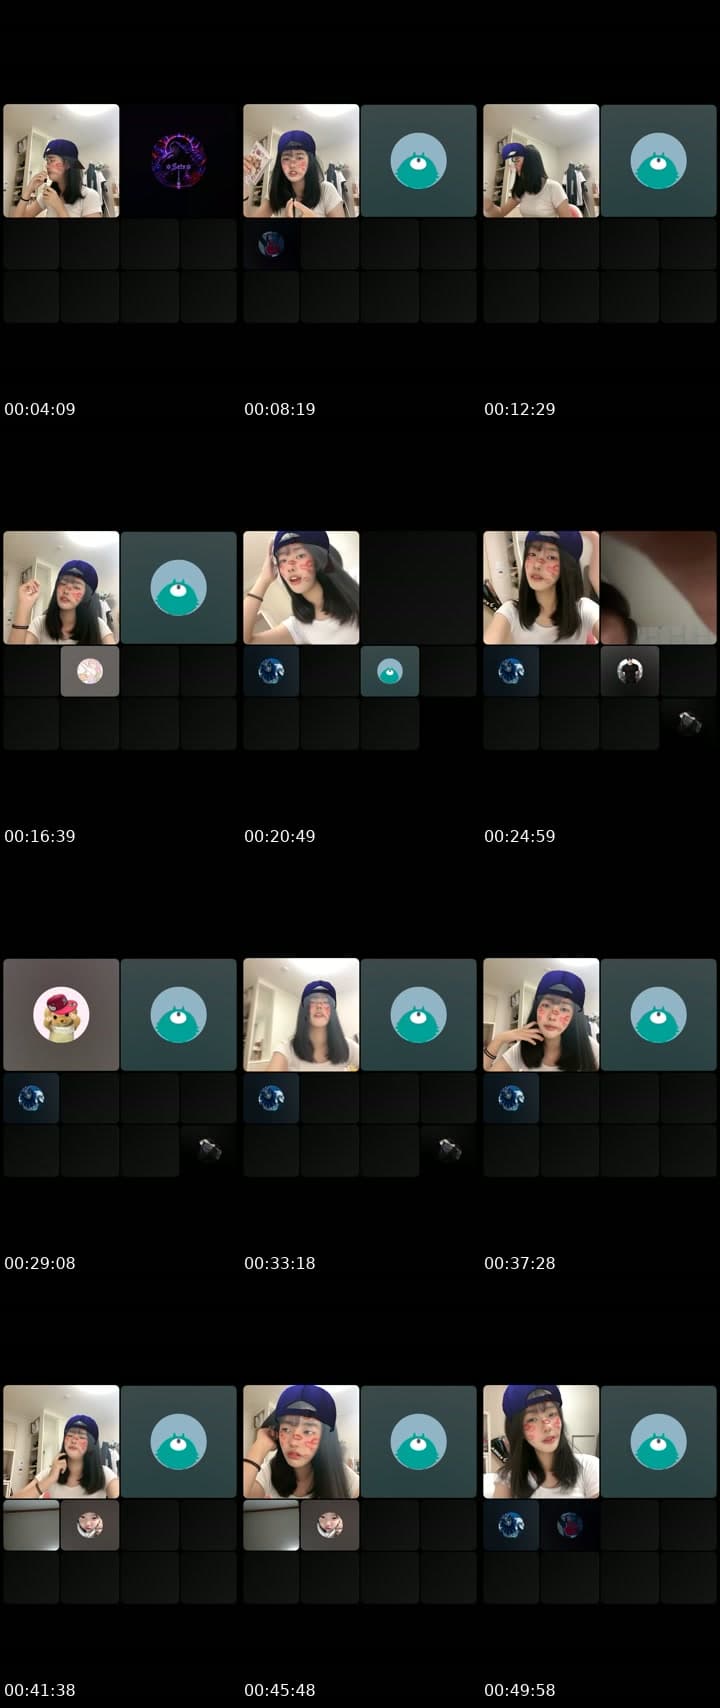Open the webcam tile in the 00:33:18 frame
Screen dimensions: 720x1708
tap(301, 1015)
